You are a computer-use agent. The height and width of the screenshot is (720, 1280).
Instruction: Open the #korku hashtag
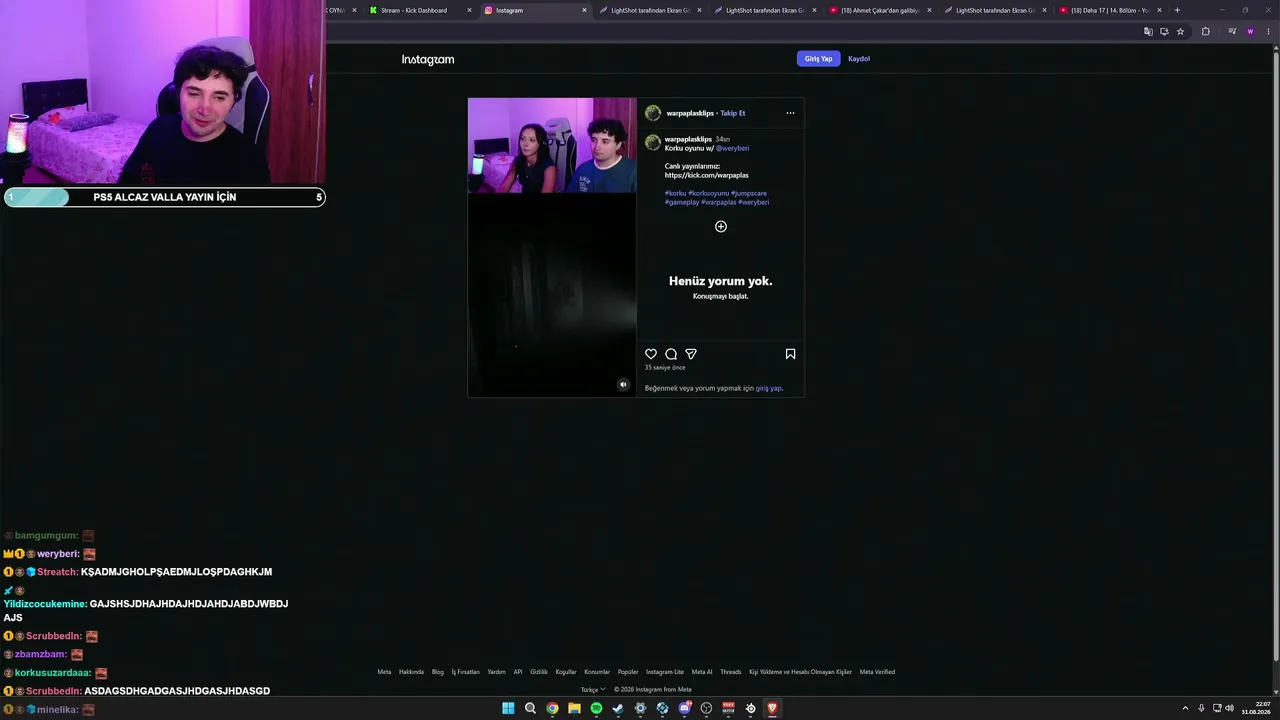tap(676, 193)
